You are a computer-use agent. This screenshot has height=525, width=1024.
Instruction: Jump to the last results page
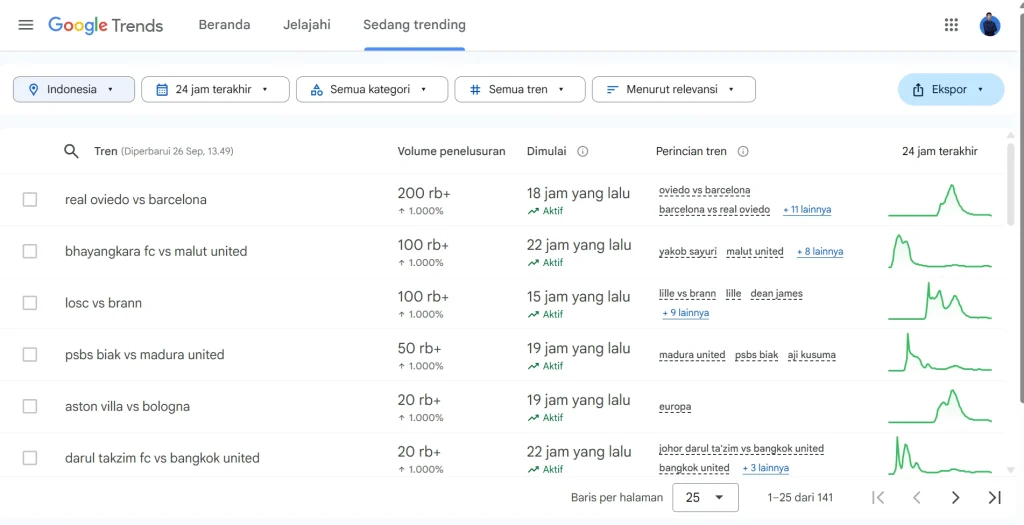pyautogui.click(x=995, y=498)
